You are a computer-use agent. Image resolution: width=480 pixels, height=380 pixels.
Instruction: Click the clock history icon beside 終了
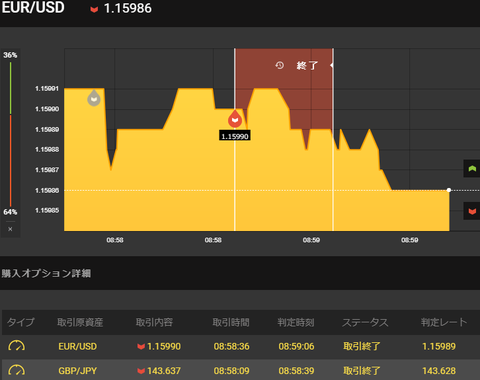[280, 65]
